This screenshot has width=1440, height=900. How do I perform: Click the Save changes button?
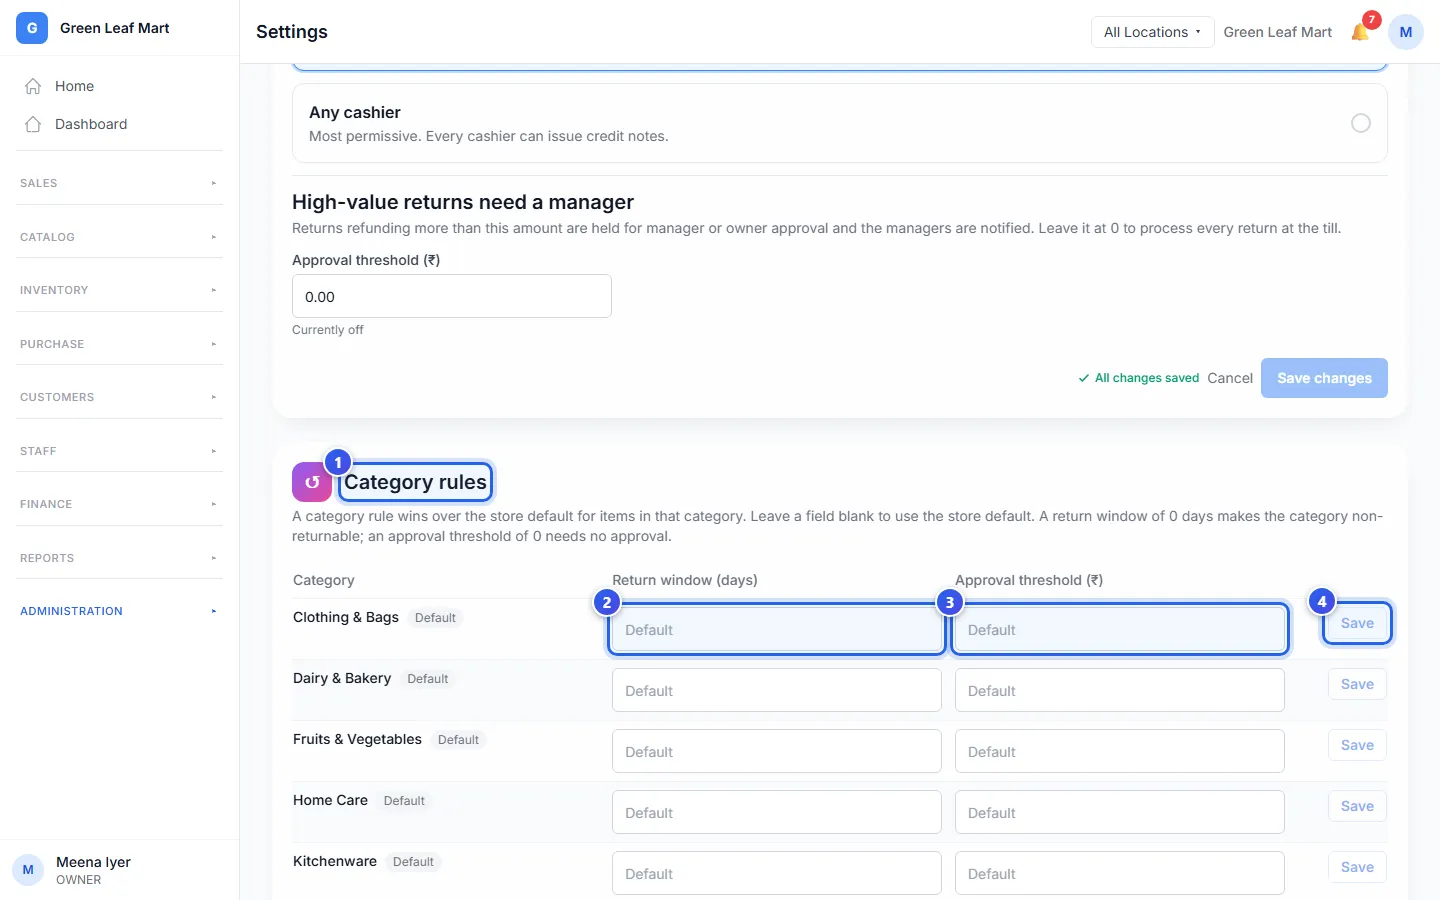pyautogui.click(x=1324, y=378)
